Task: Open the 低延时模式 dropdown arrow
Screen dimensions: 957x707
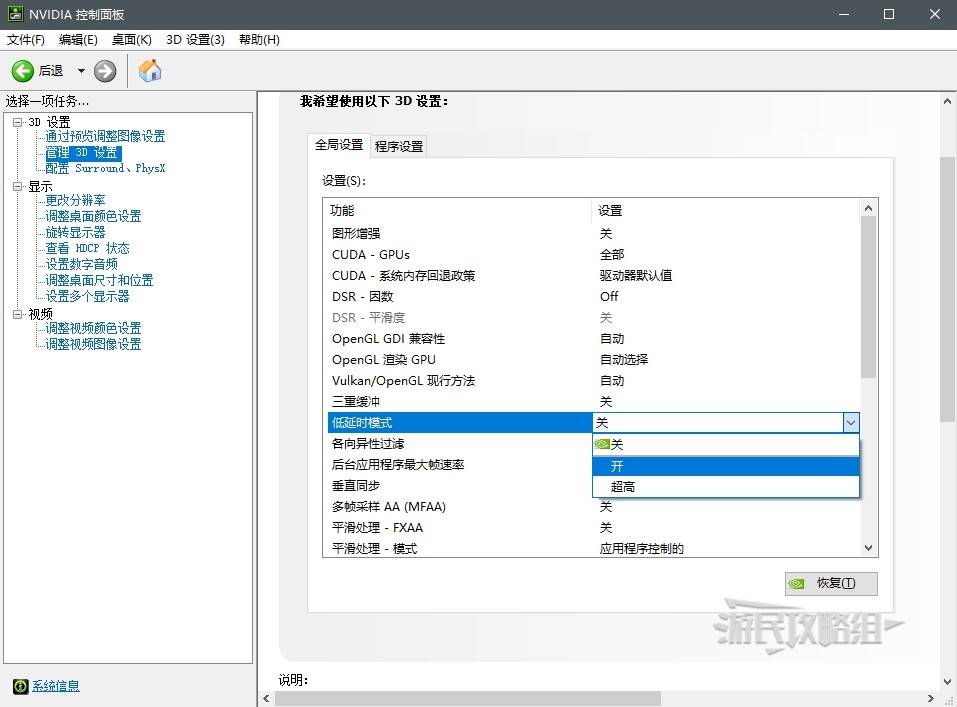Action: [x=850, y=423]
